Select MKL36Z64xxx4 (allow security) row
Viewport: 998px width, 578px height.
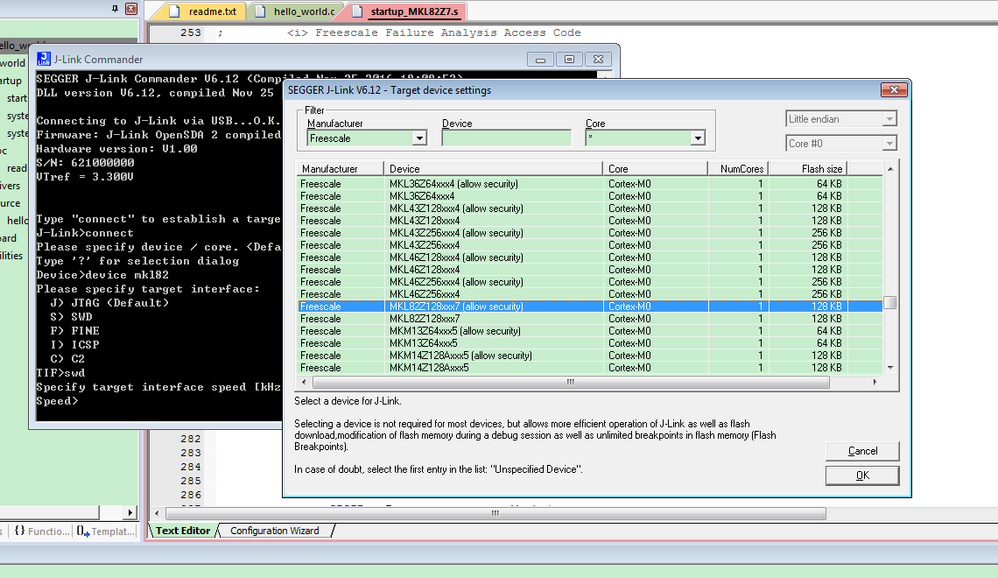[x=589, y=184]
